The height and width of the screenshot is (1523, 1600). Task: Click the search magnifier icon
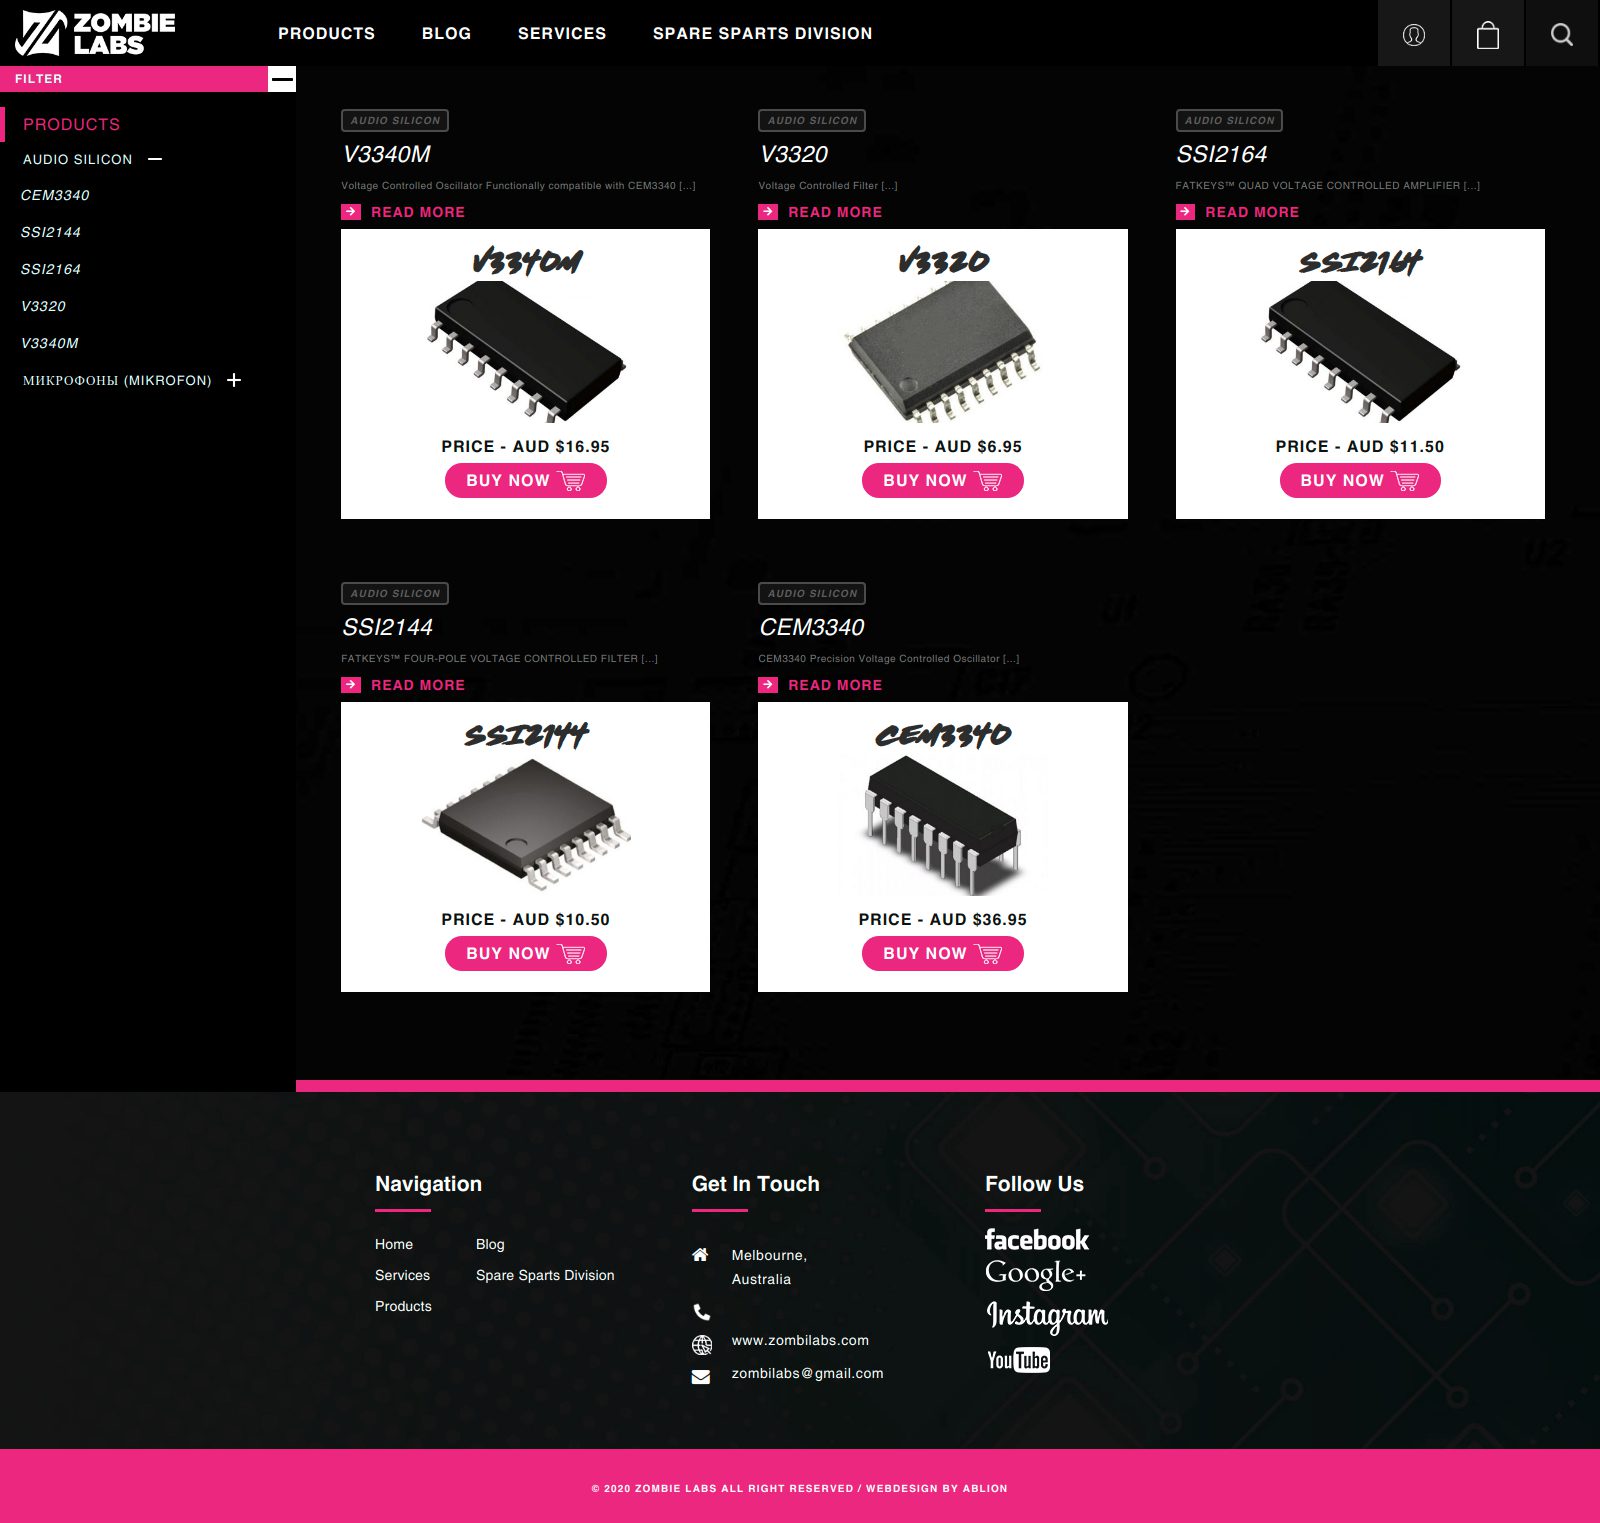pos(1561,35)
